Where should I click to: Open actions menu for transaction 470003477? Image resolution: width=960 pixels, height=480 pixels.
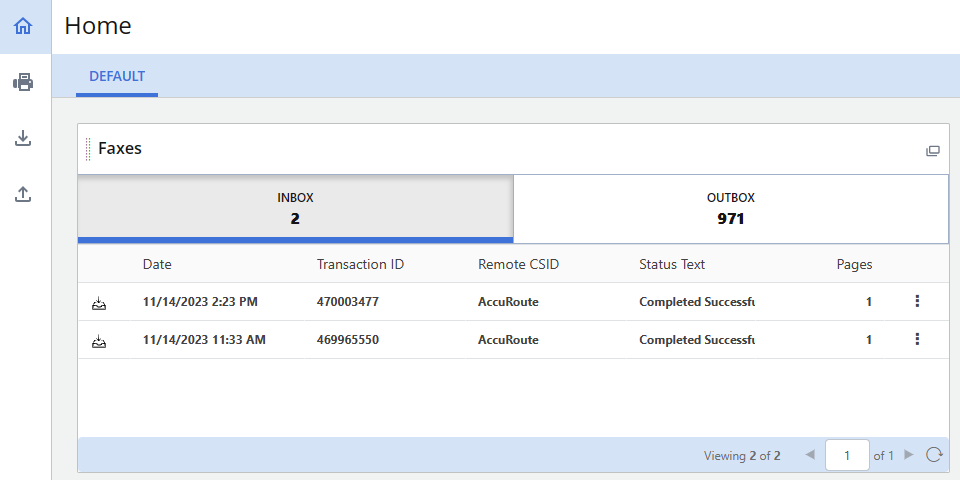click(x=917, y=301)
